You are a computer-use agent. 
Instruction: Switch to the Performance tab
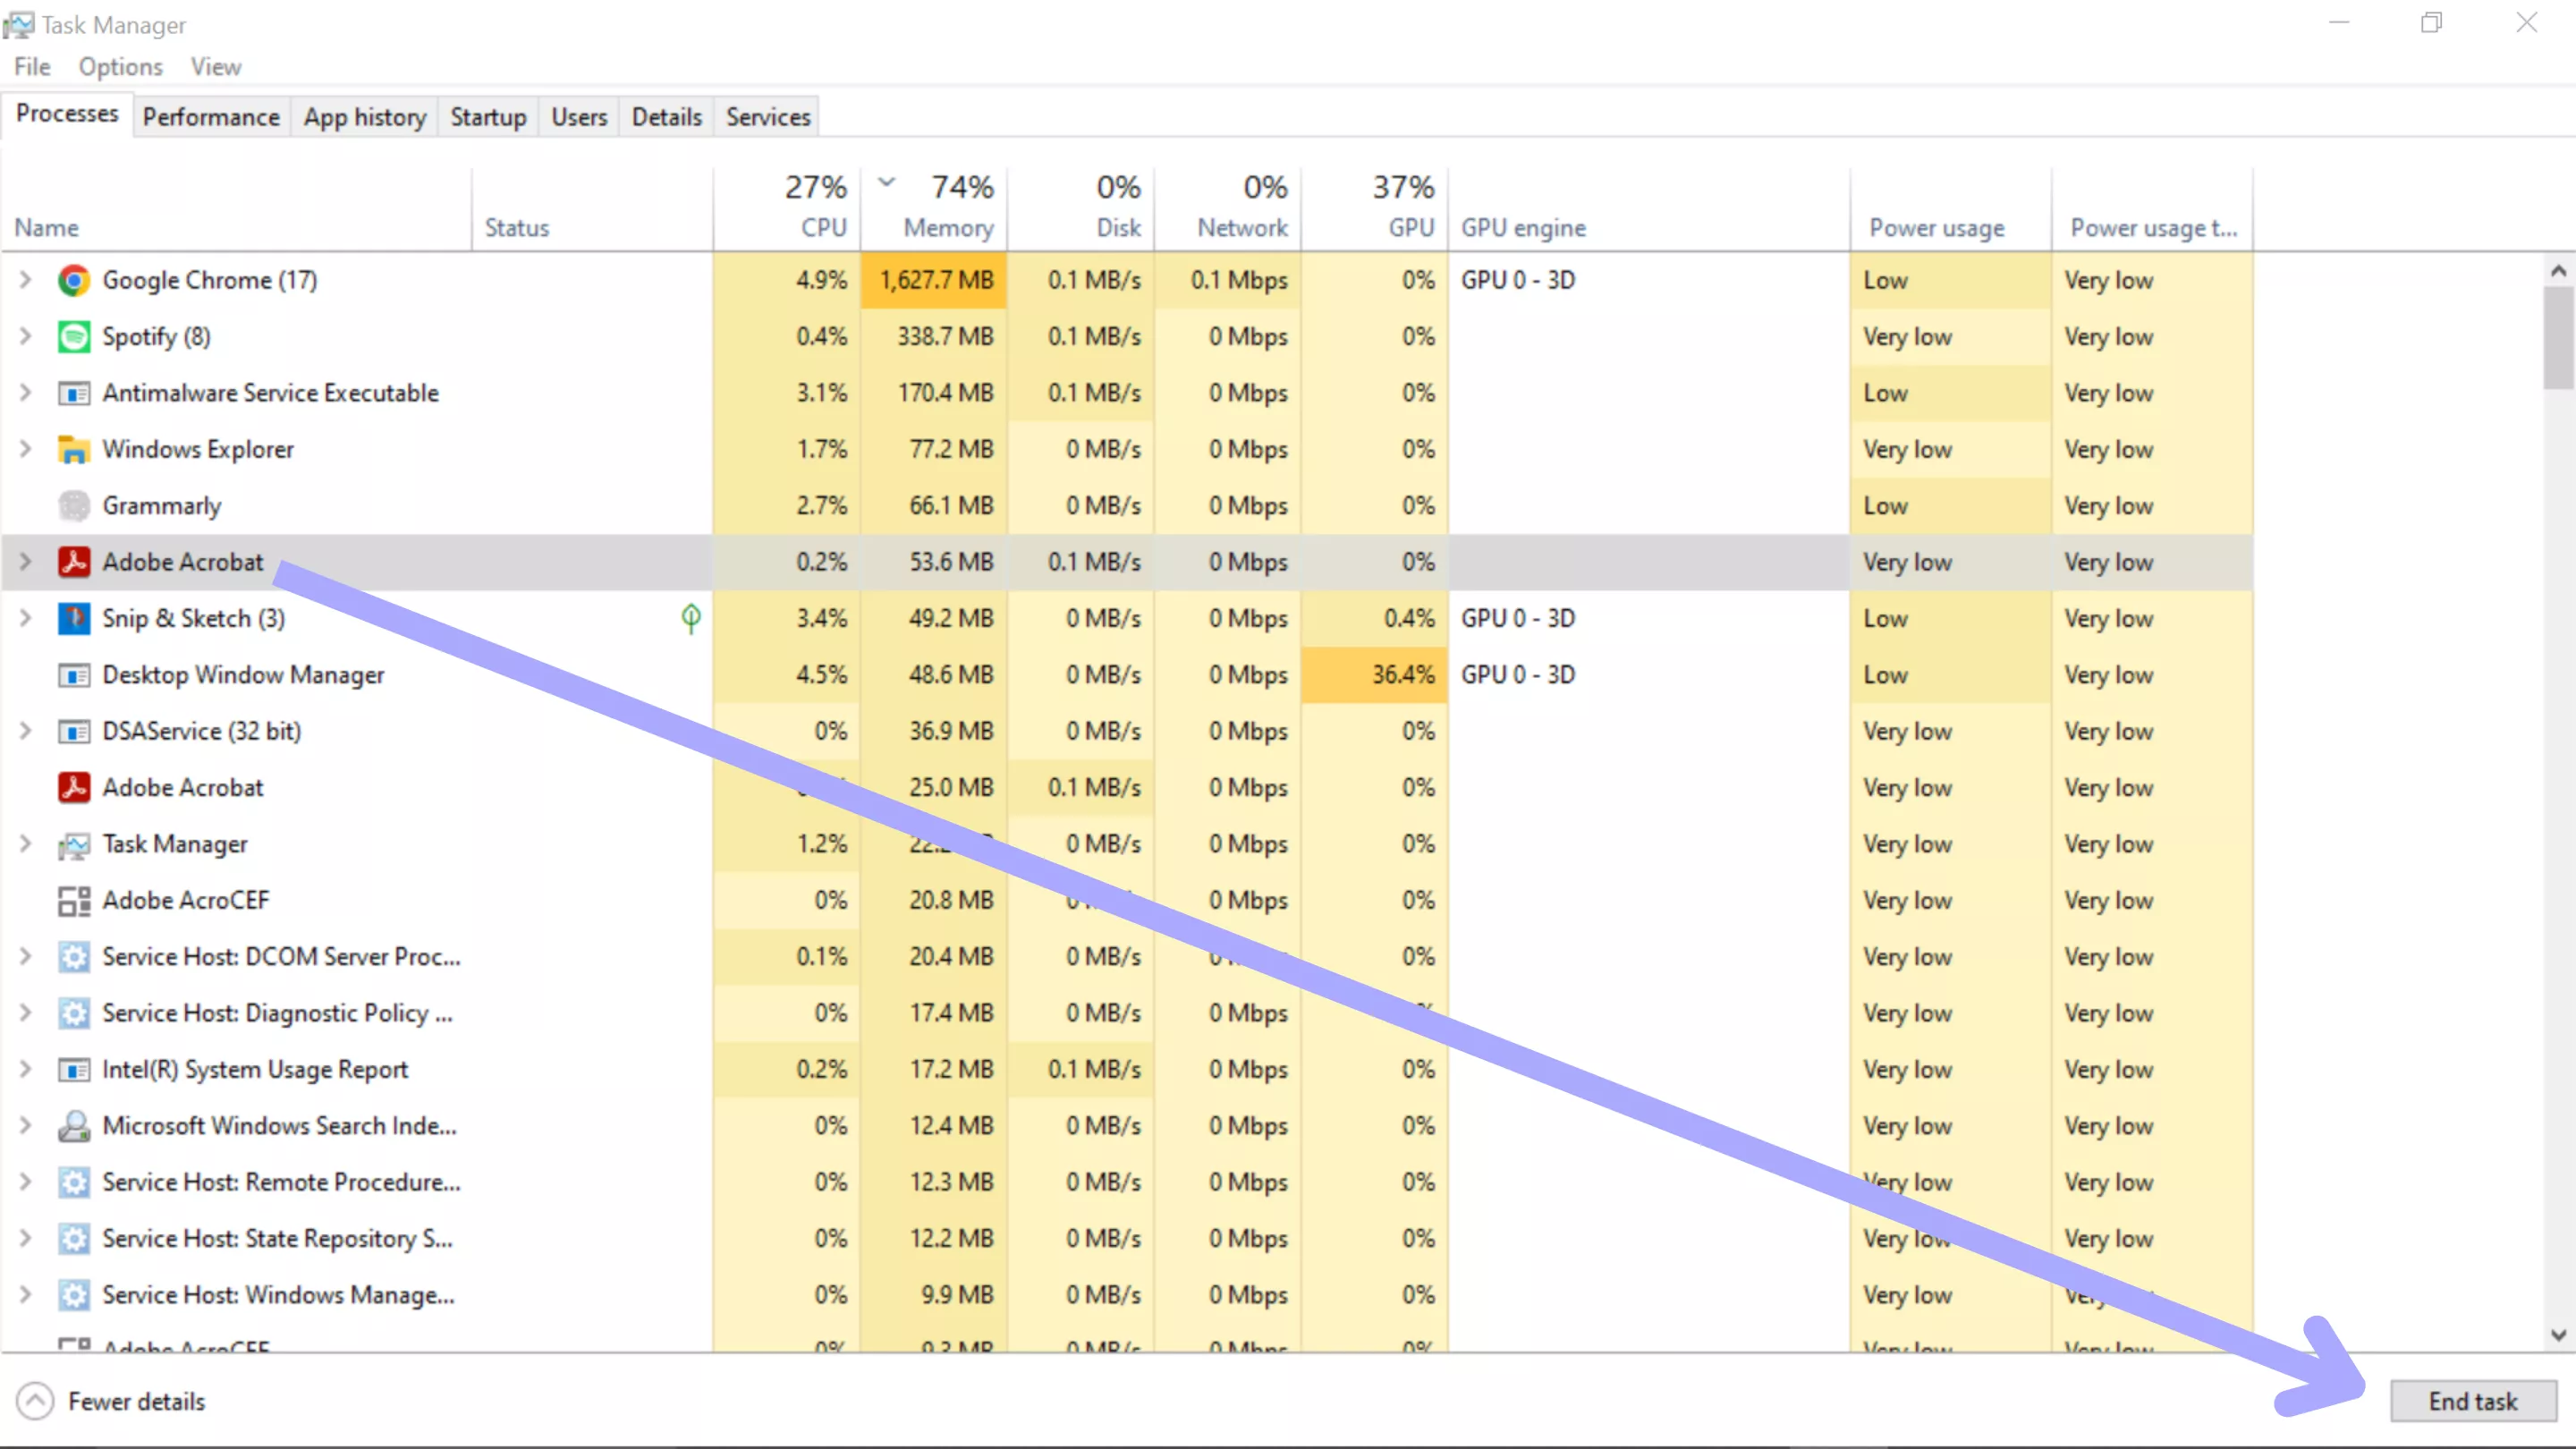coord(211,116)
